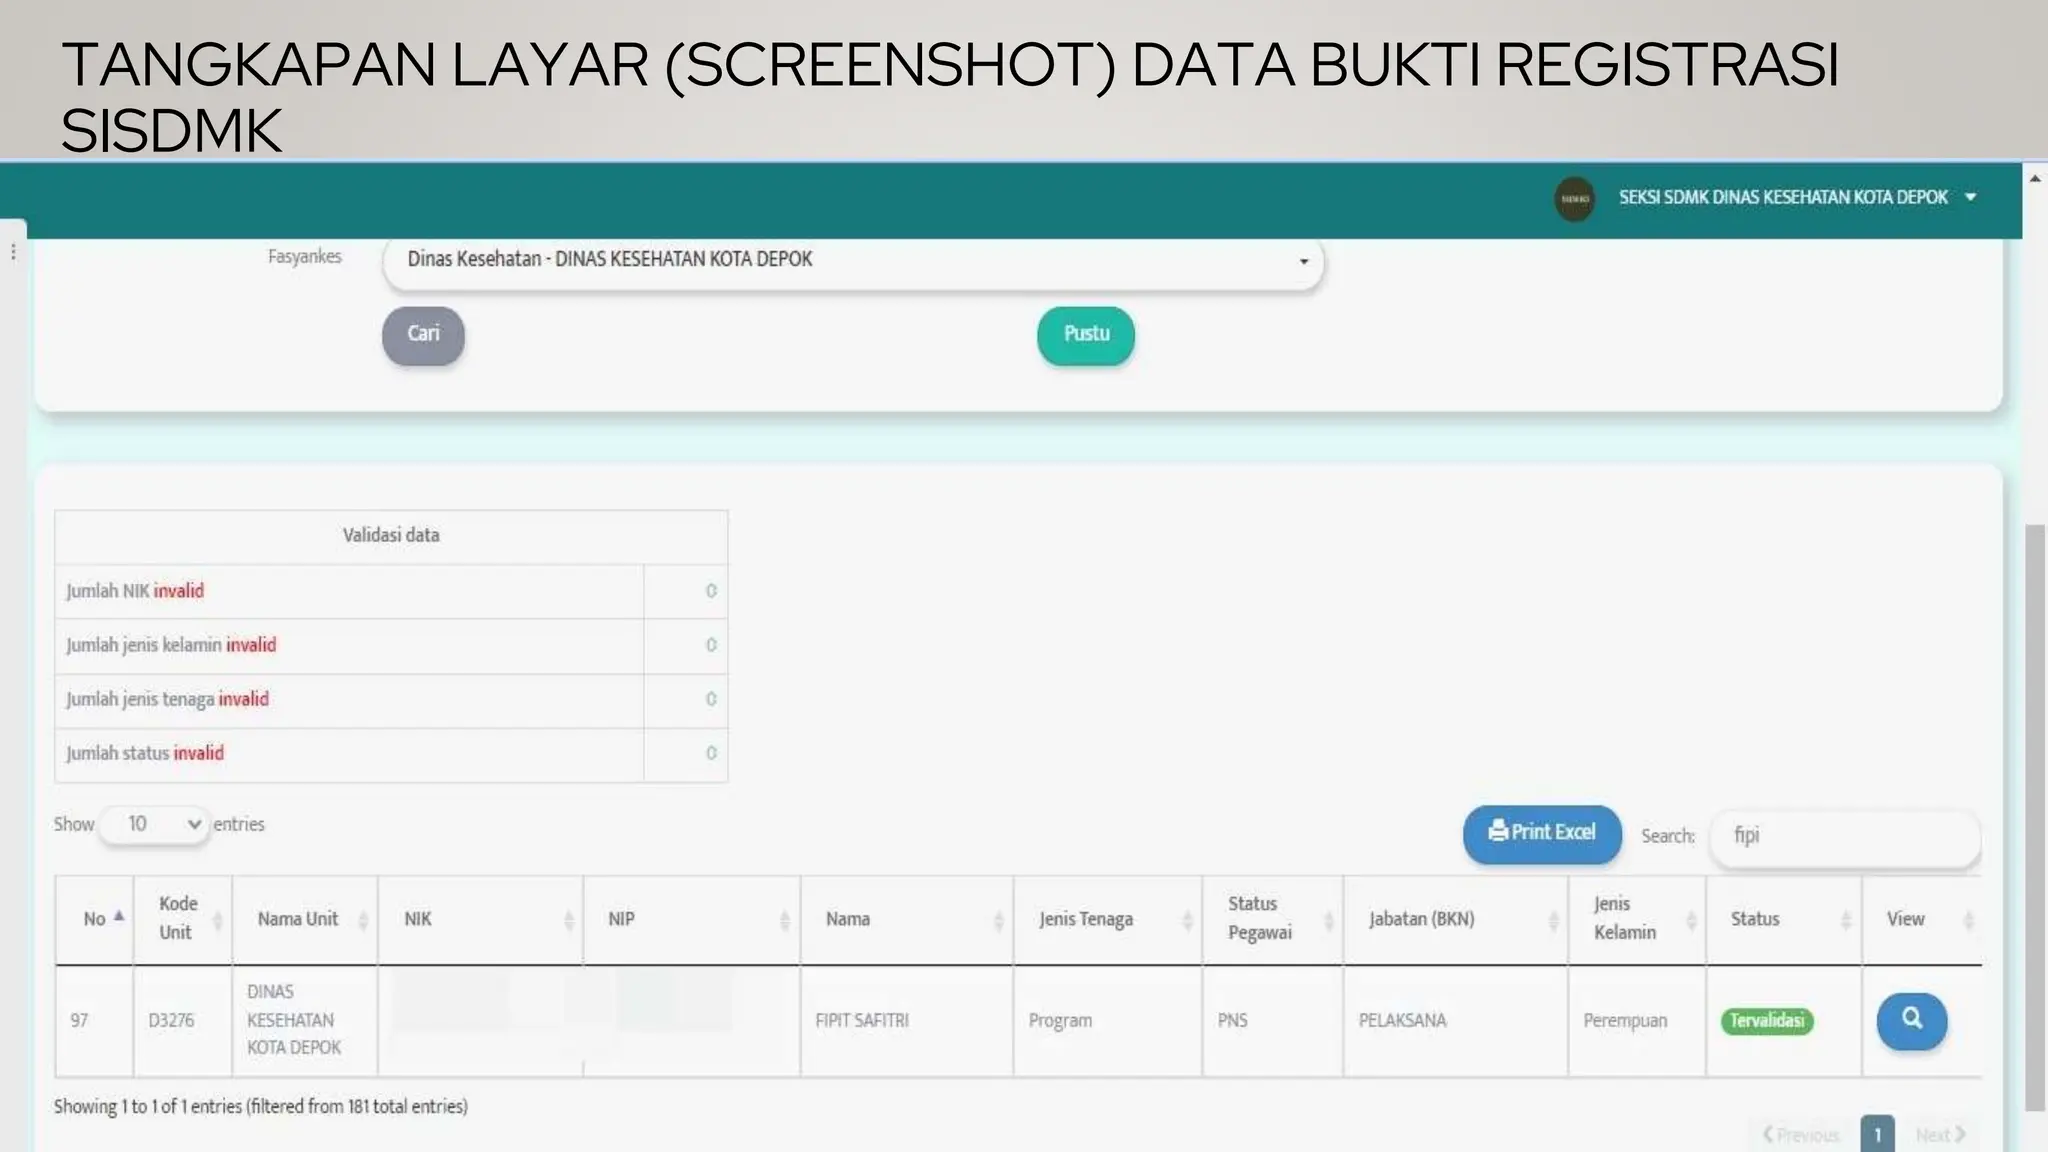Image resolution: width=2048 pixels, height=1152 pixels.
Task: Click the Next pagination link
Action: [x=1940, y=1135]
